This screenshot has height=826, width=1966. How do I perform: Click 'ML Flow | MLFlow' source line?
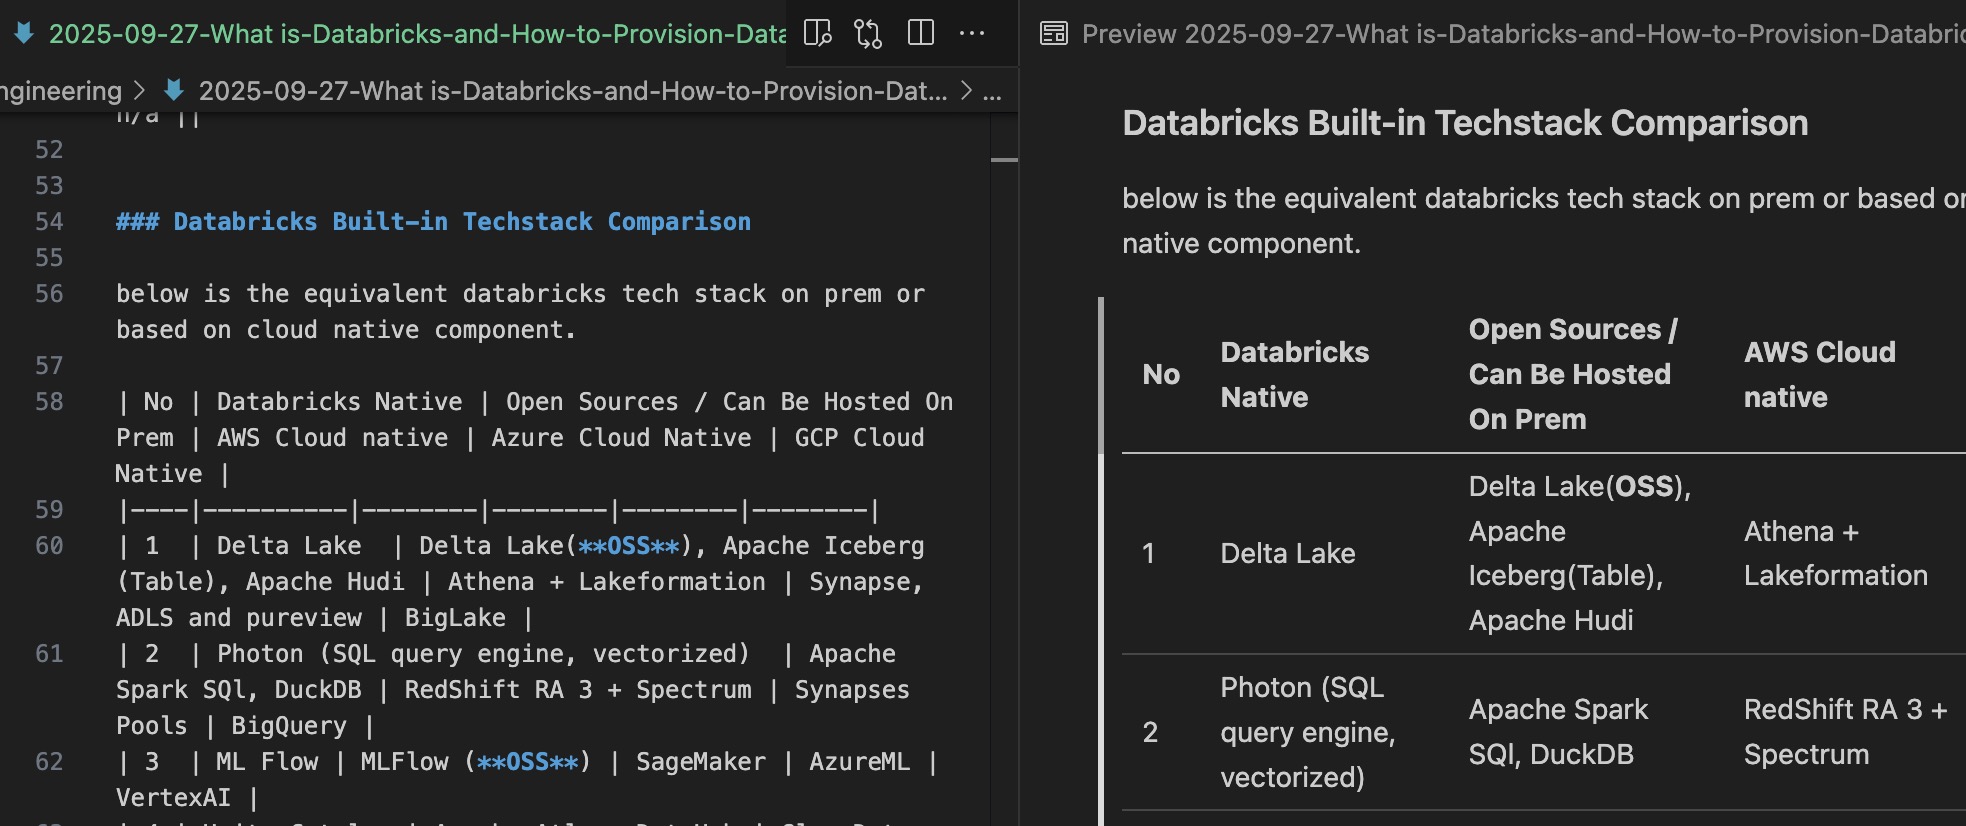click(x=526, y=780)
